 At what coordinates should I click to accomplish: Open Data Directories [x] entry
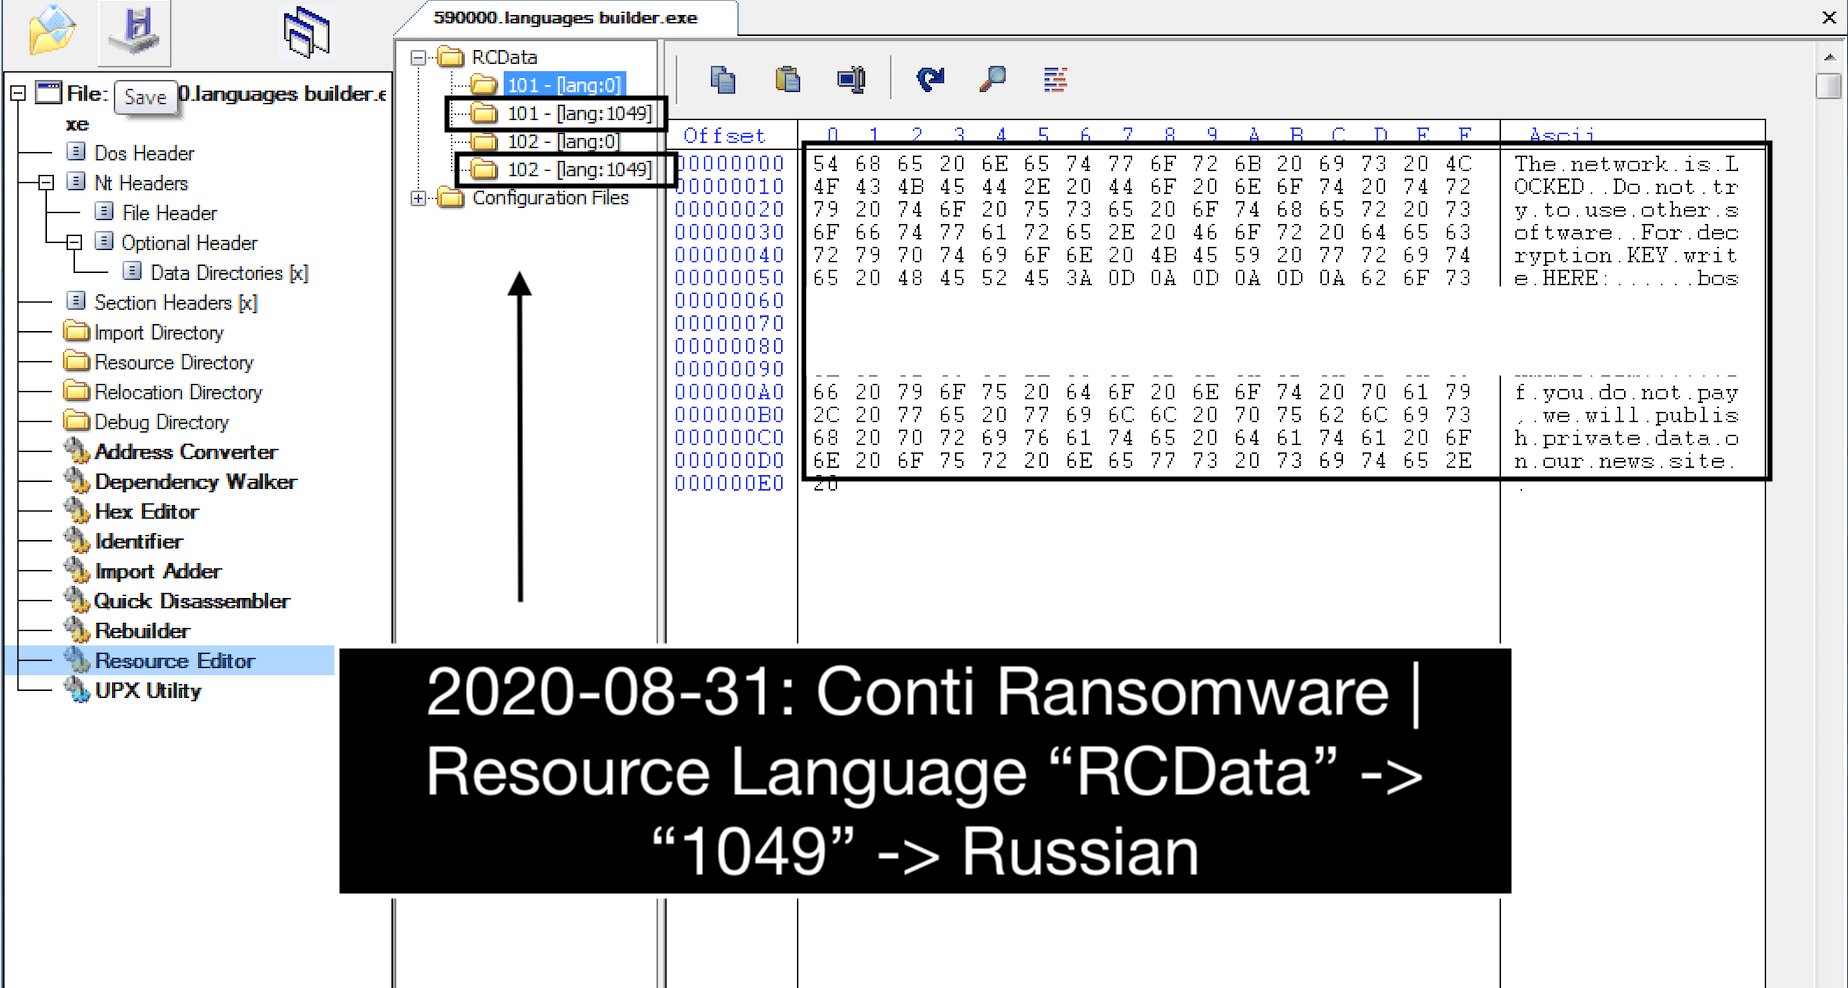click(x=229, y=273)
